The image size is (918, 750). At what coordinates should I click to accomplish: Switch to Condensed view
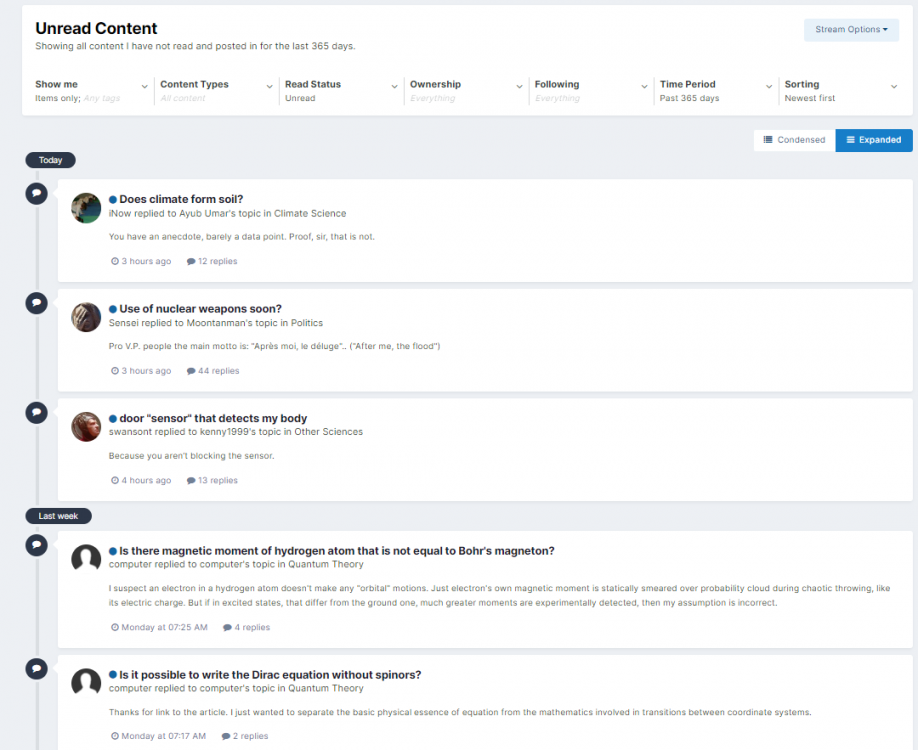pos(793,140)
